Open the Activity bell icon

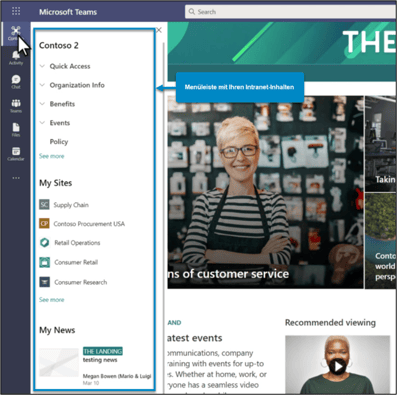[16, 58]
